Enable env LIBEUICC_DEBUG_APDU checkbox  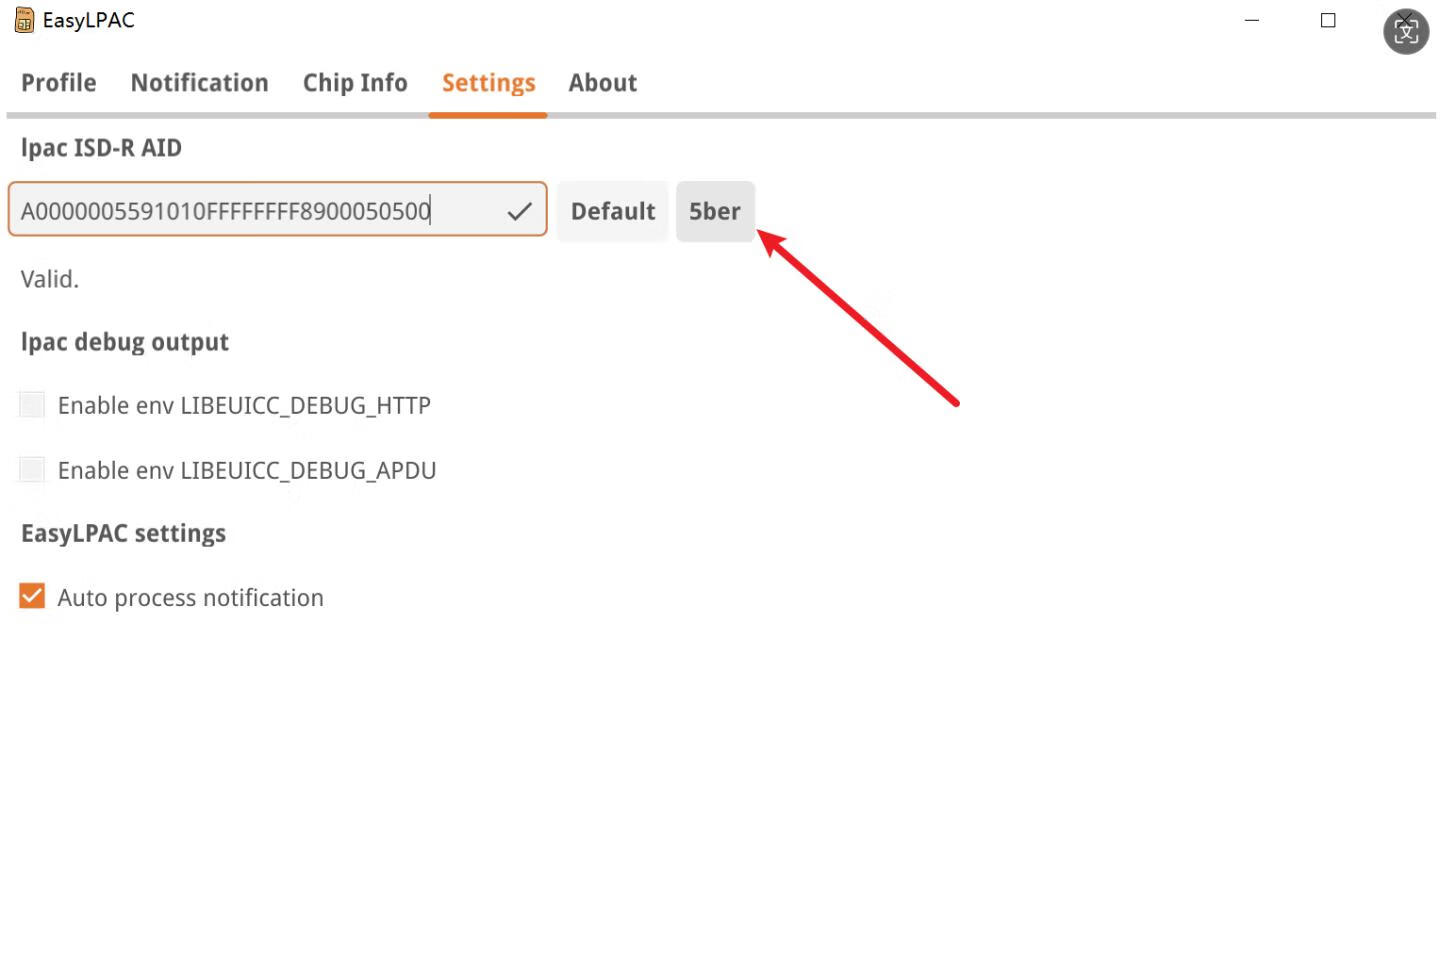(32, 470)
